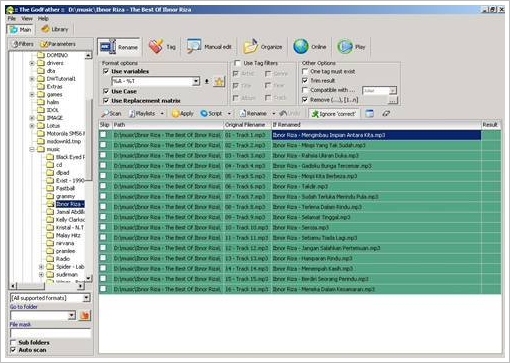Click the eraser icon at toolbar end
The width and height of the screenshot is (510, 363).
(x=386, y=114)
